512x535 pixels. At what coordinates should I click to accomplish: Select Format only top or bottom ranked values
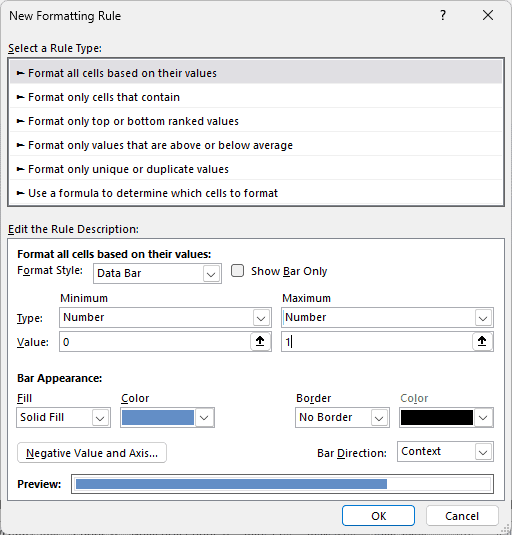(x=256, y=121)
